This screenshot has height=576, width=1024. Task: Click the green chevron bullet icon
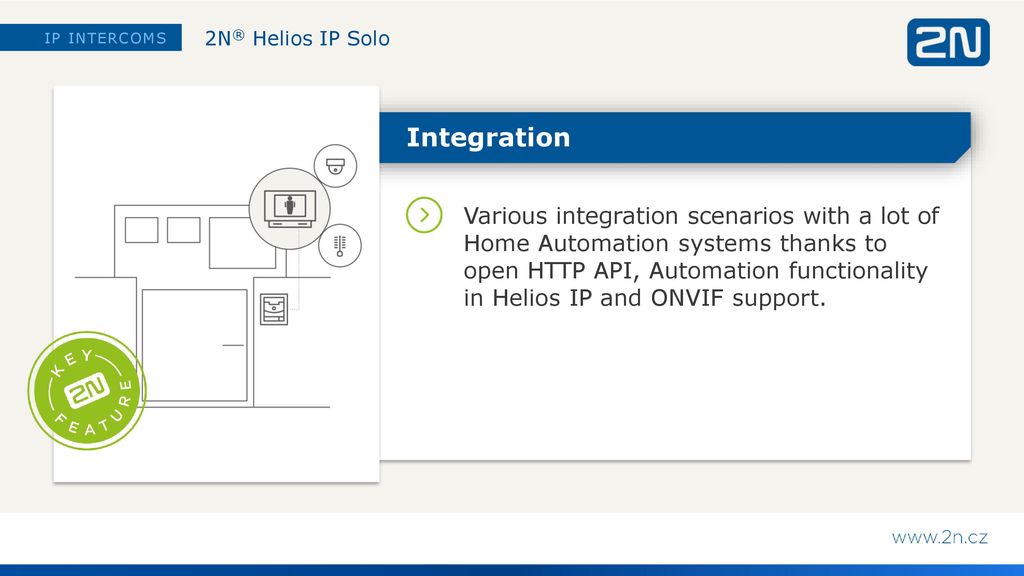[424, 215]
